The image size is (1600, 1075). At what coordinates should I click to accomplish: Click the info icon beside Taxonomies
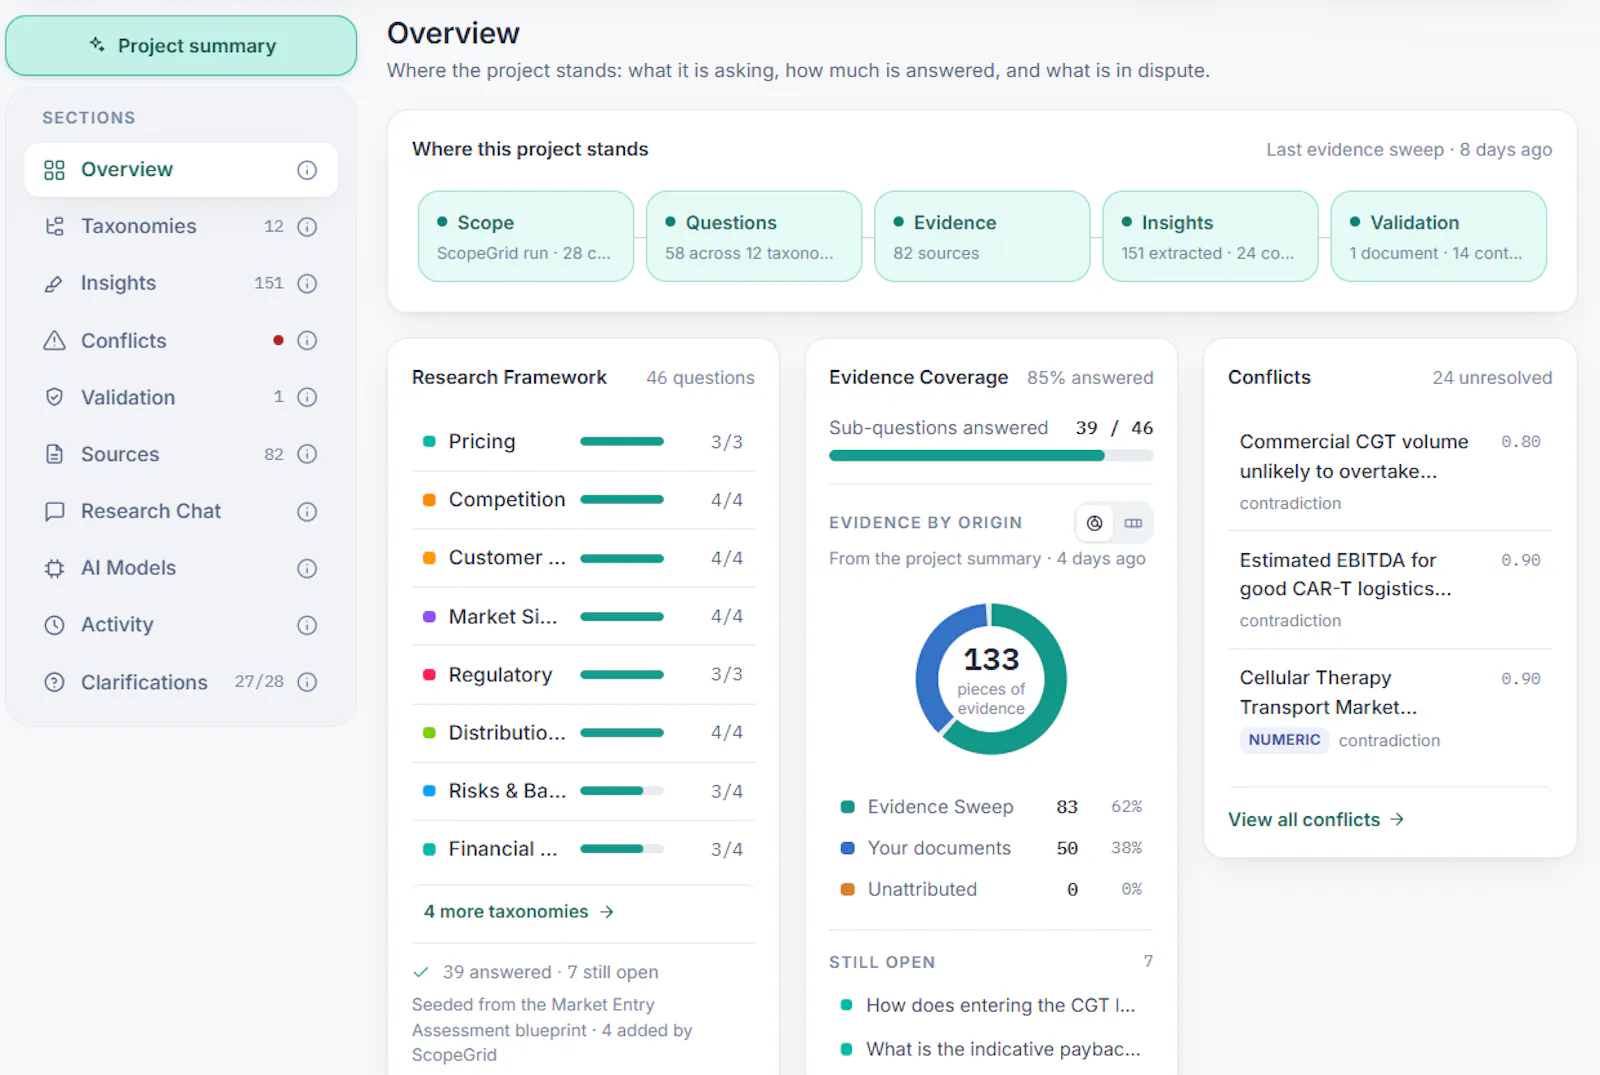[x=307, y=227]
